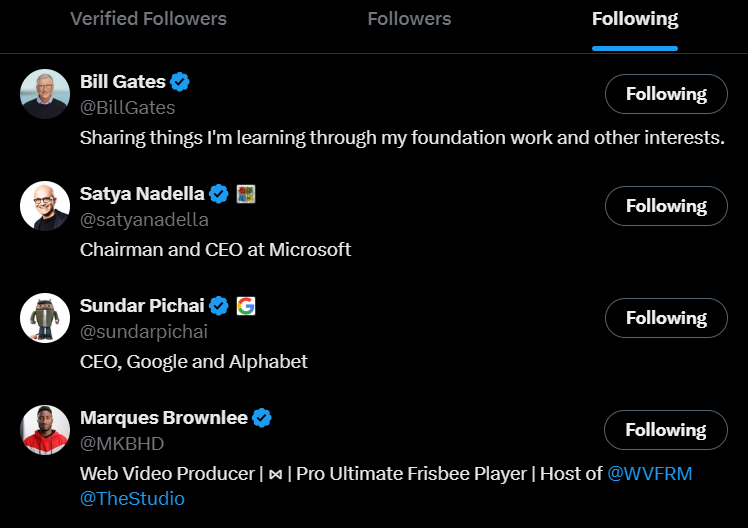Open Bill Gates' profile picture
The image size is (748, 528).
tap(45, 94)
